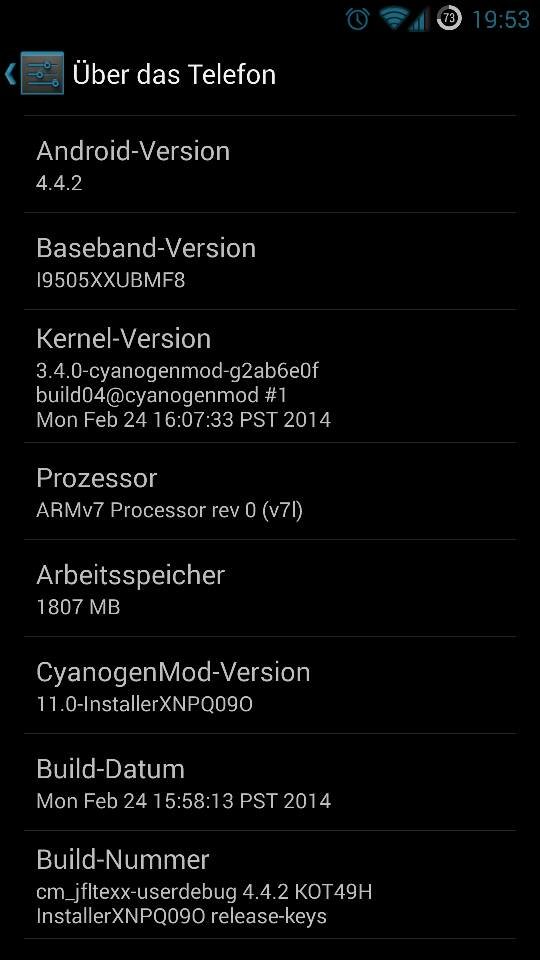Screen dimensions: 540x960
Task: Select the Prozessor ARMv7 entry
Action: [270, 491]
